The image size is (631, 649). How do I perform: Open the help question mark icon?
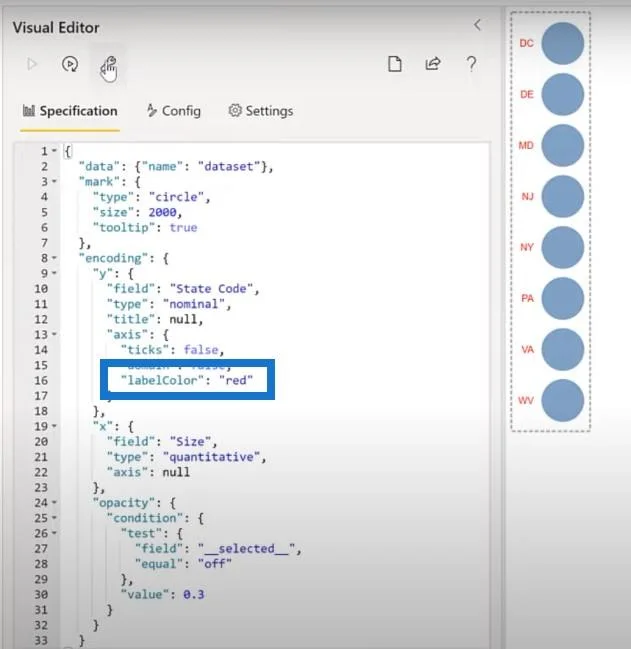471,64
